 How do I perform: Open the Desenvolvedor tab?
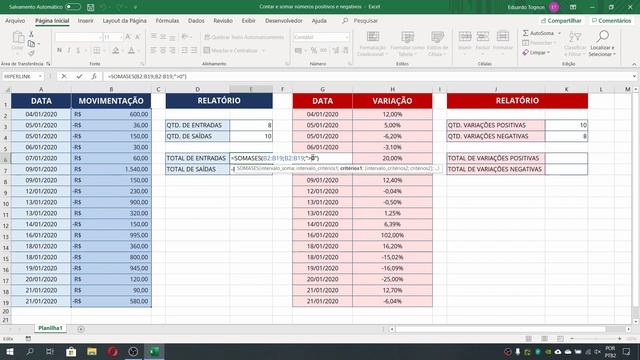point(283,20)
